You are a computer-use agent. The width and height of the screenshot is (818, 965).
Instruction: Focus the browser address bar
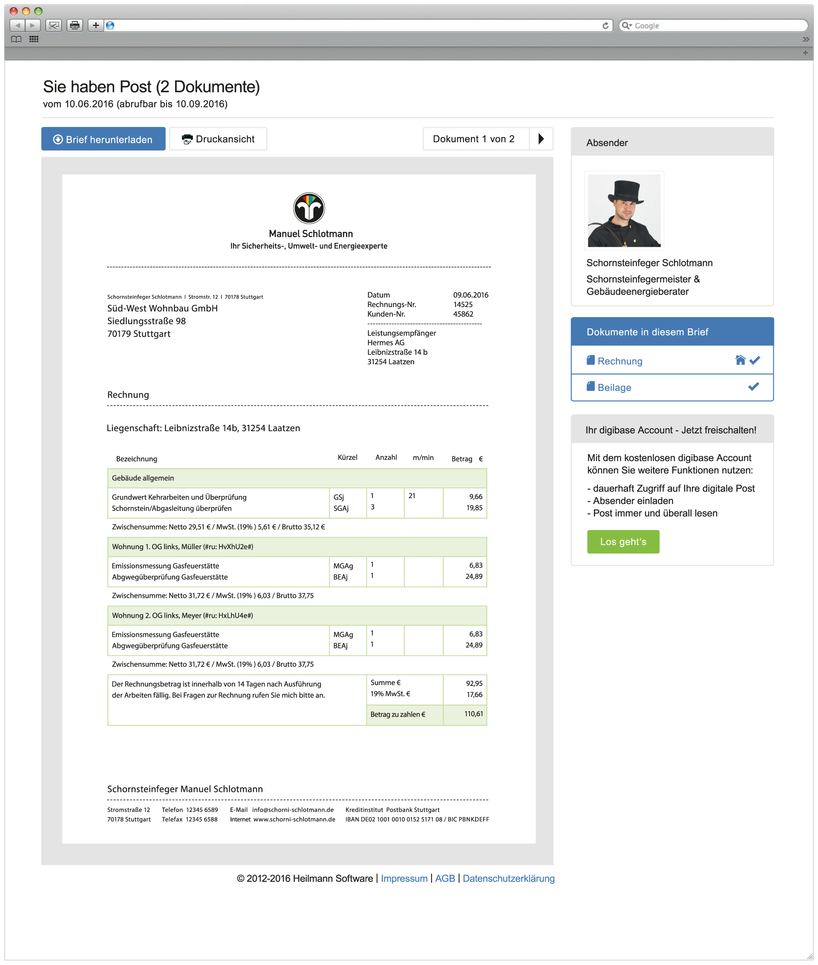(357, 25)
